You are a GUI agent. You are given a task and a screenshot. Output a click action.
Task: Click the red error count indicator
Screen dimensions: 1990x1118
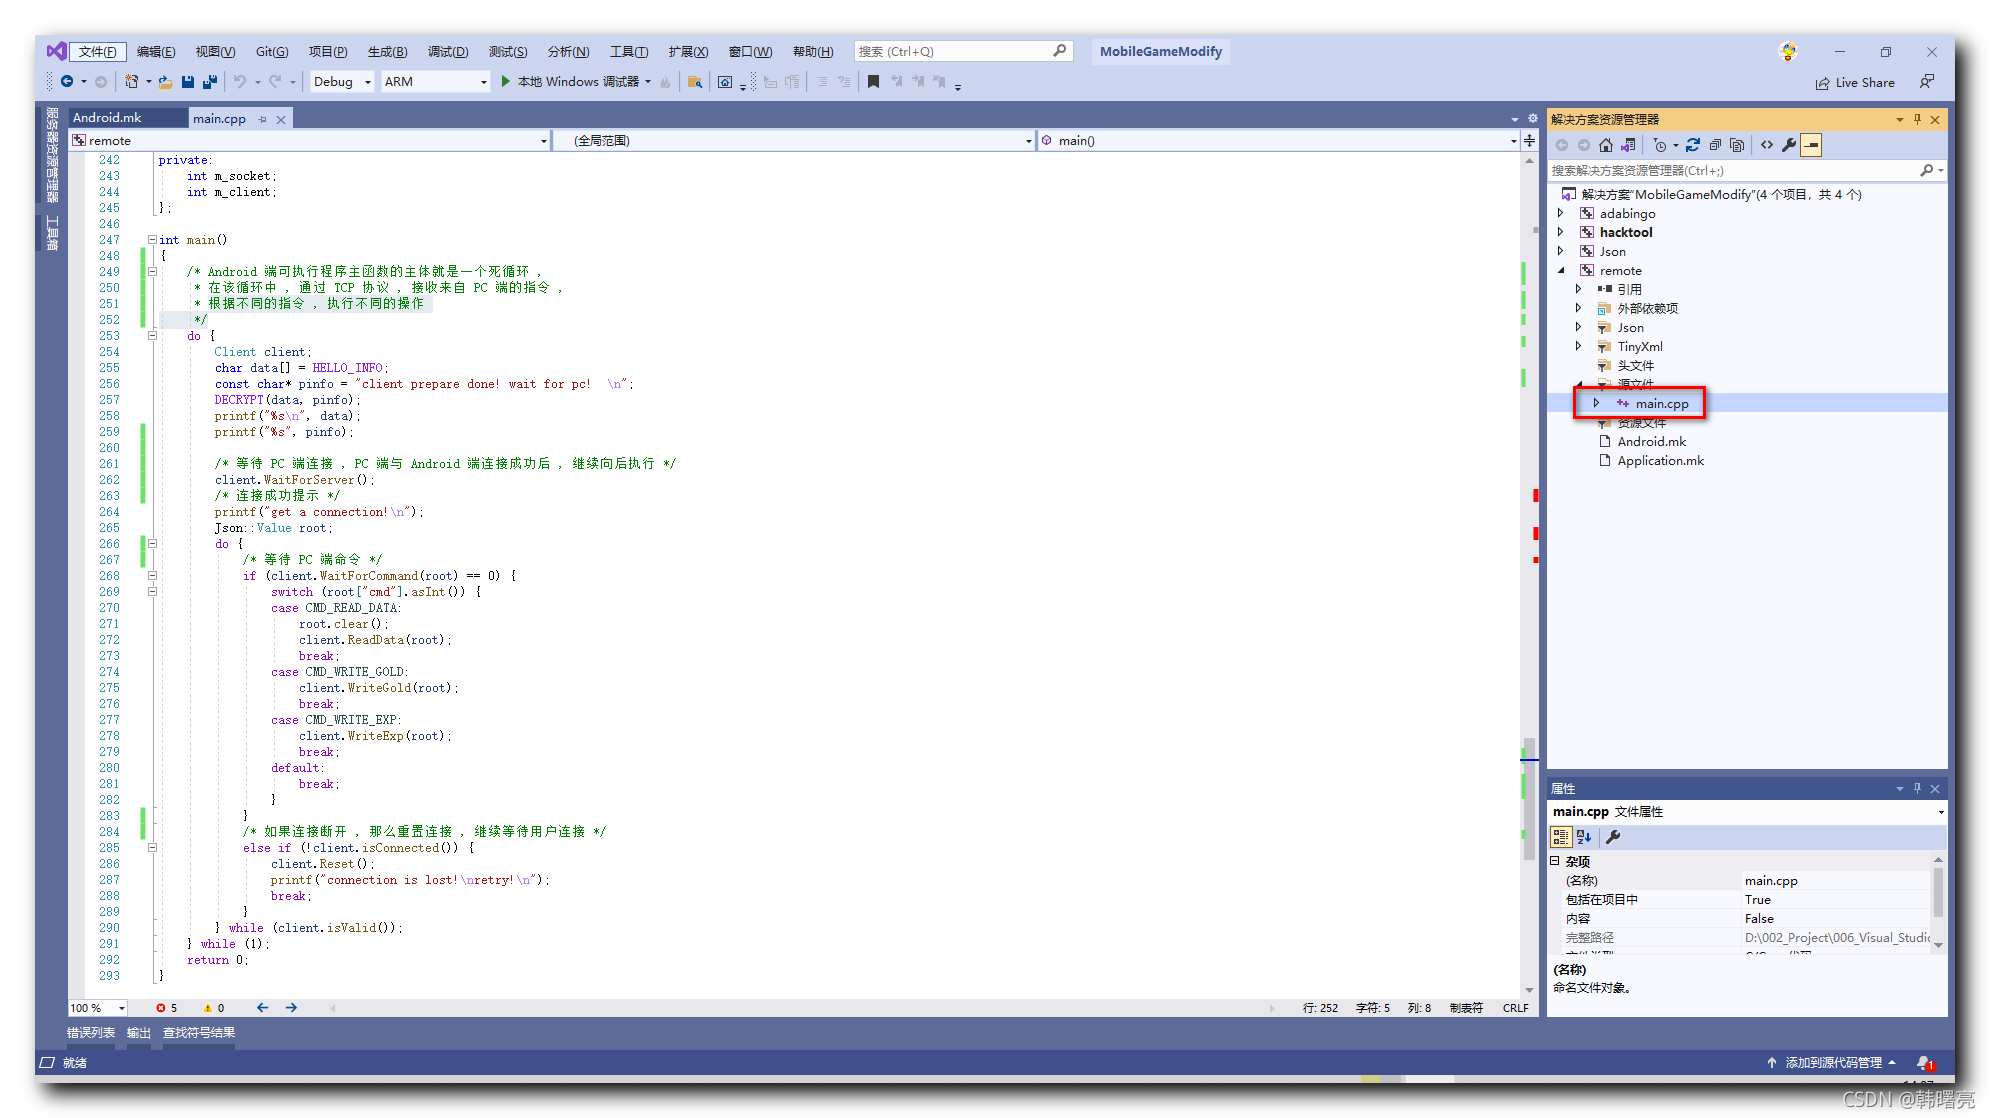point(166,1008)
